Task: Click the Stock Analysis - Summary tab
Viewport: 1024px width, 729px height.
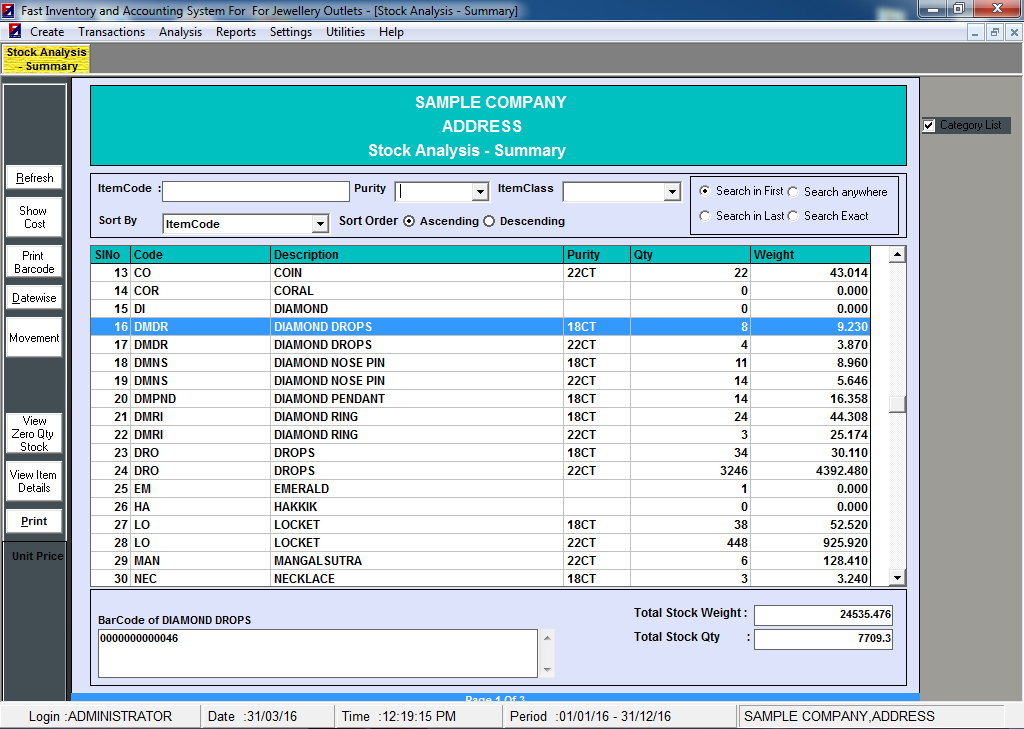Action: [47, 59]
